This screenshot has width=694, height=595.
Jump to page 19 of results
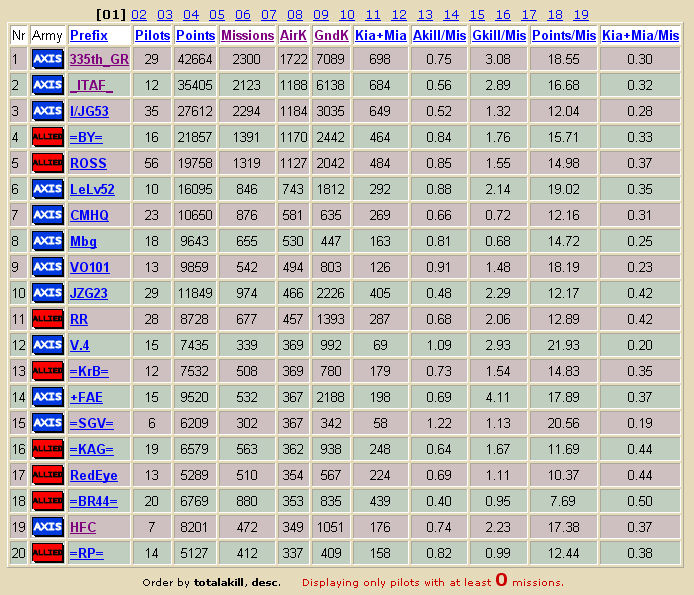[x=581, y=15]
